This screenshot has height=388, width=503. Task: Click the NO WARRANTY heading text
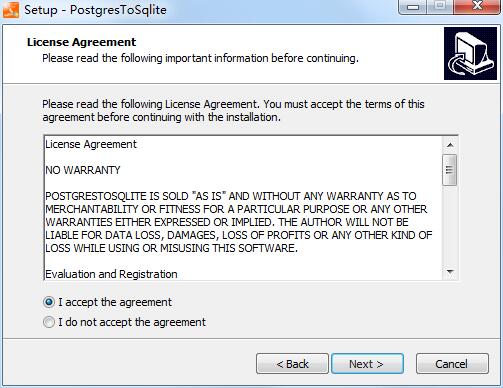click(83, 170)
